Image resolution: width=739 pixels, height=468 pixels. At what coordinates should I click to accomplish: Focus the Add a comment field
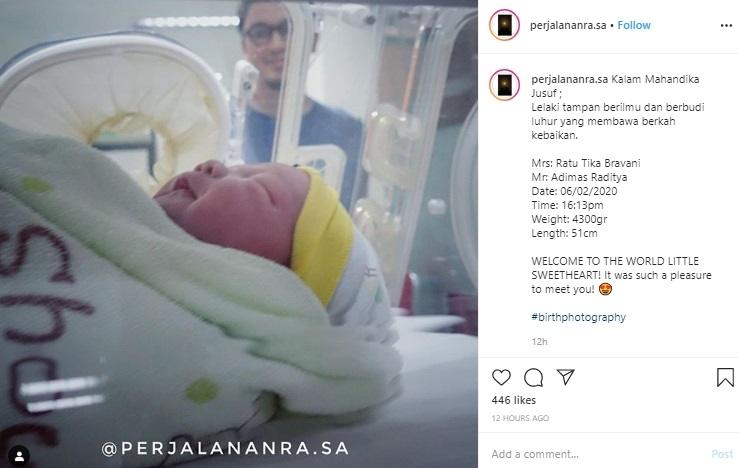[599, 454]
